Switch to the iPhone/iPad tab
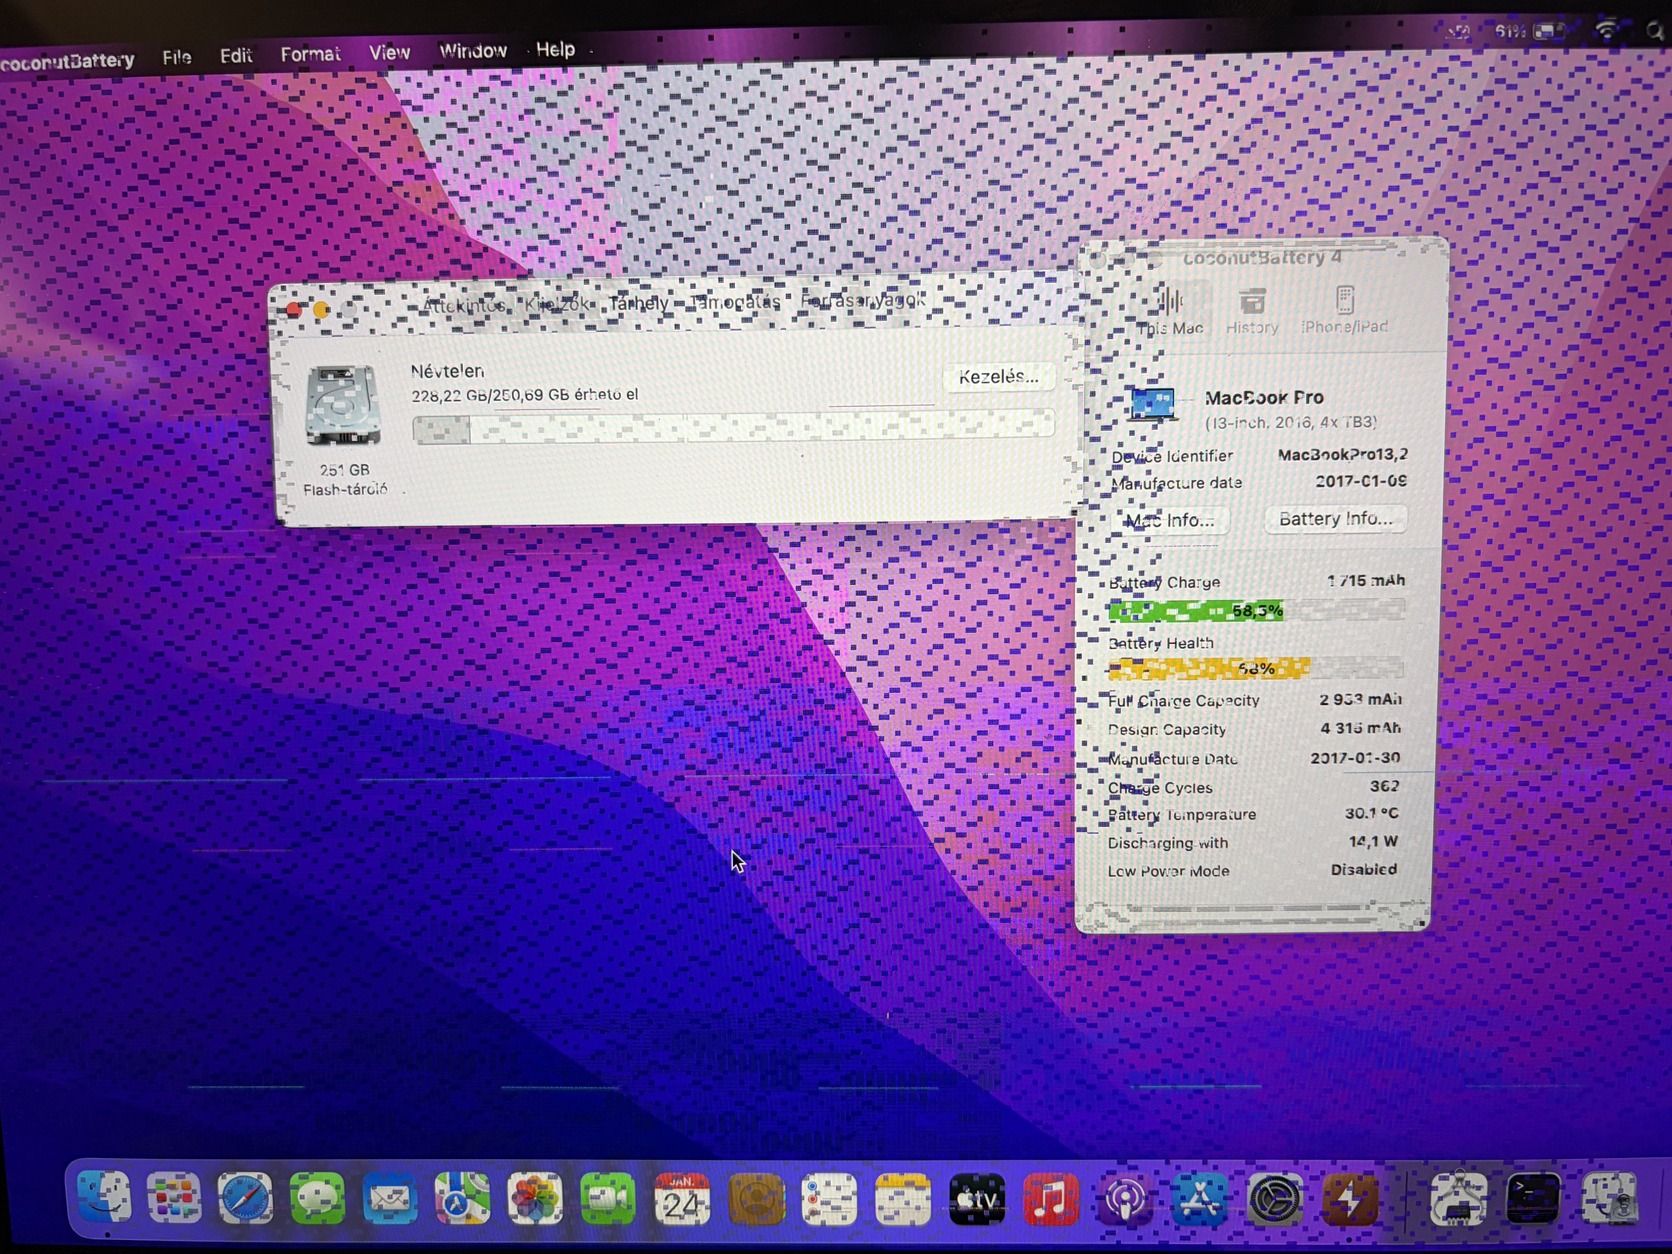1672x1254 pixels. tap(1345, 309)
